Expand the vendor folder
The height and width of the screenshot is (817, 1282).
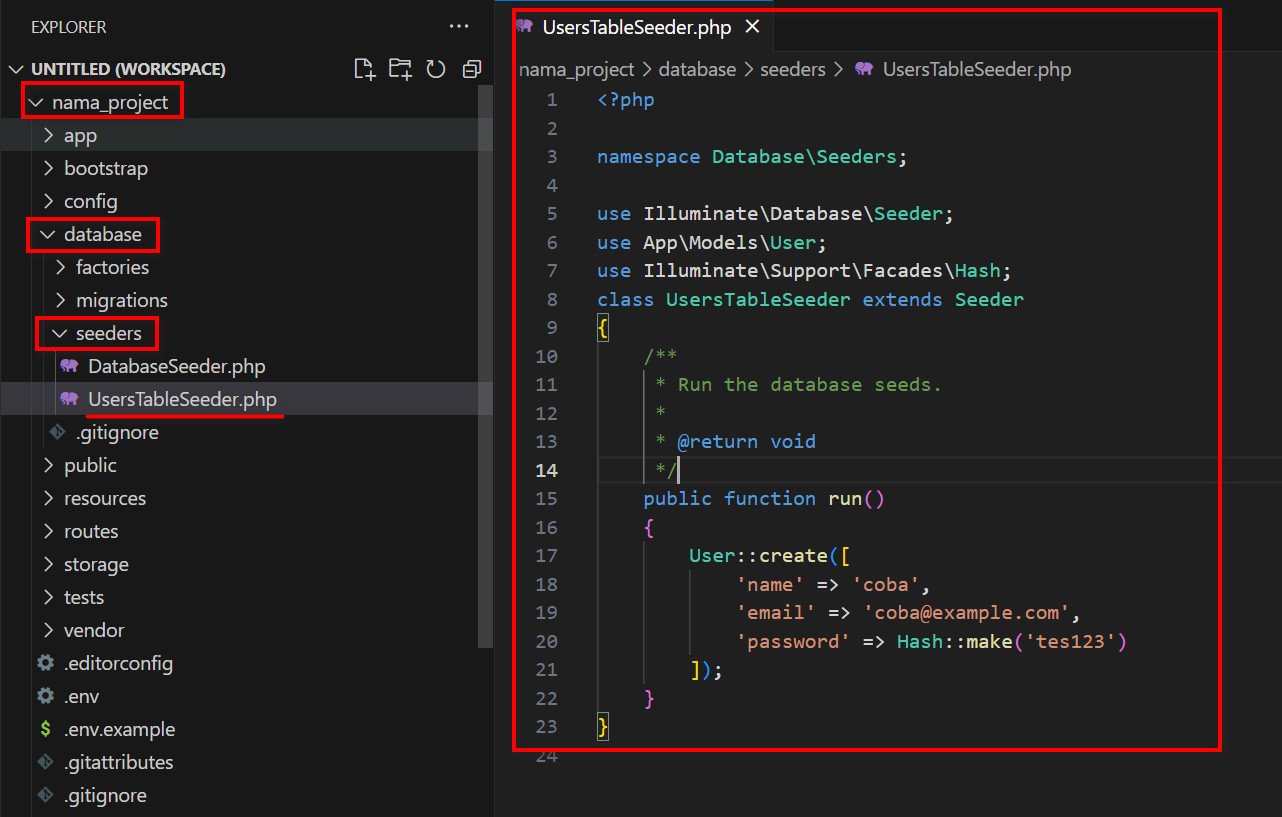click(49, 630)
